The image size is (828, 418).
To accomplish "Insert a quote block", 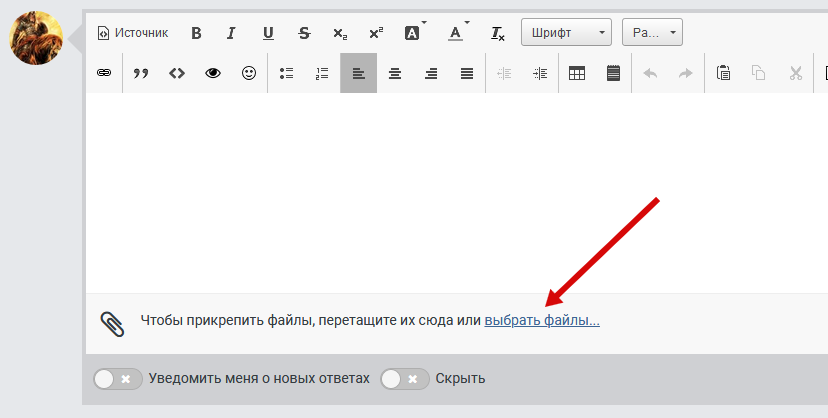I will coord(141,73).
